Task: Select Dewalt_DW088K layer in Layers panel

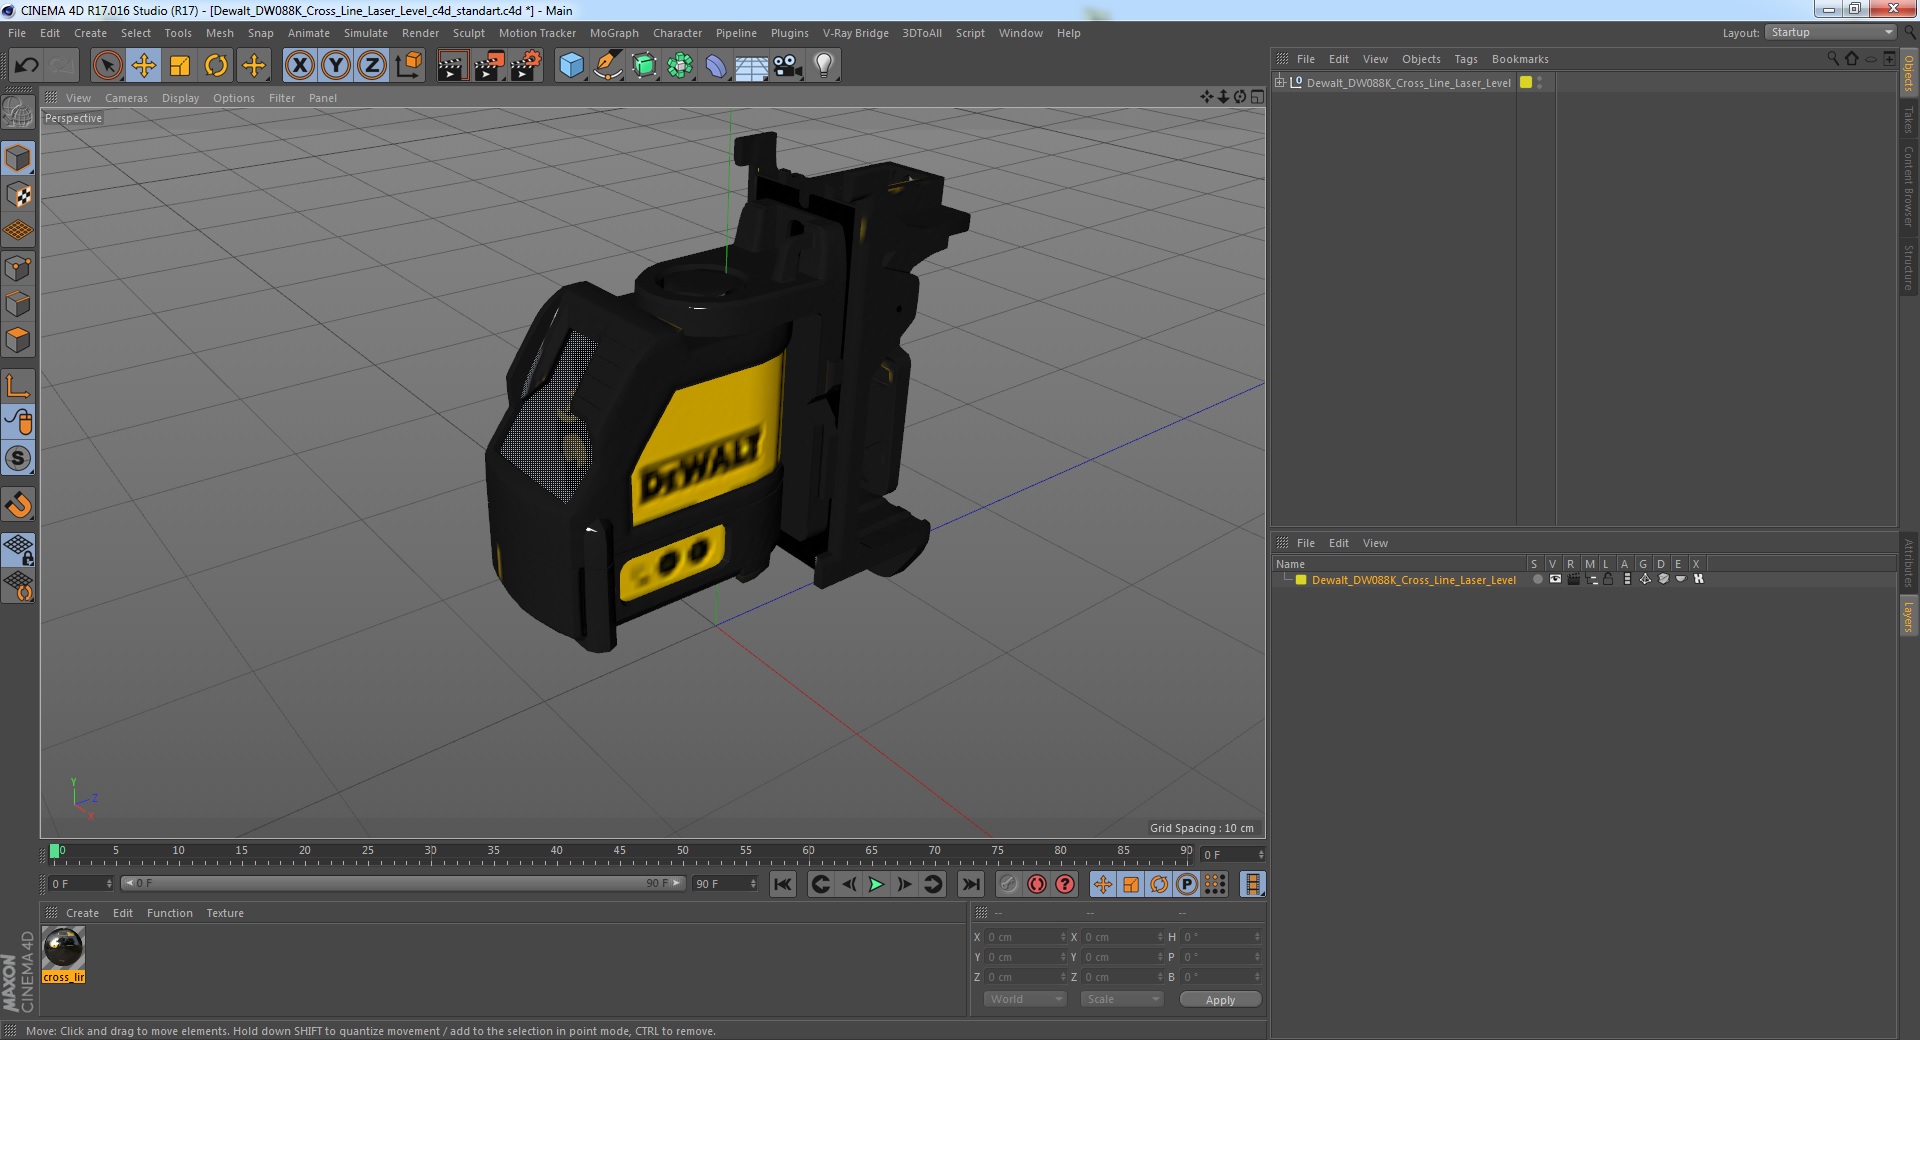Action: [x=1413, y=580]
